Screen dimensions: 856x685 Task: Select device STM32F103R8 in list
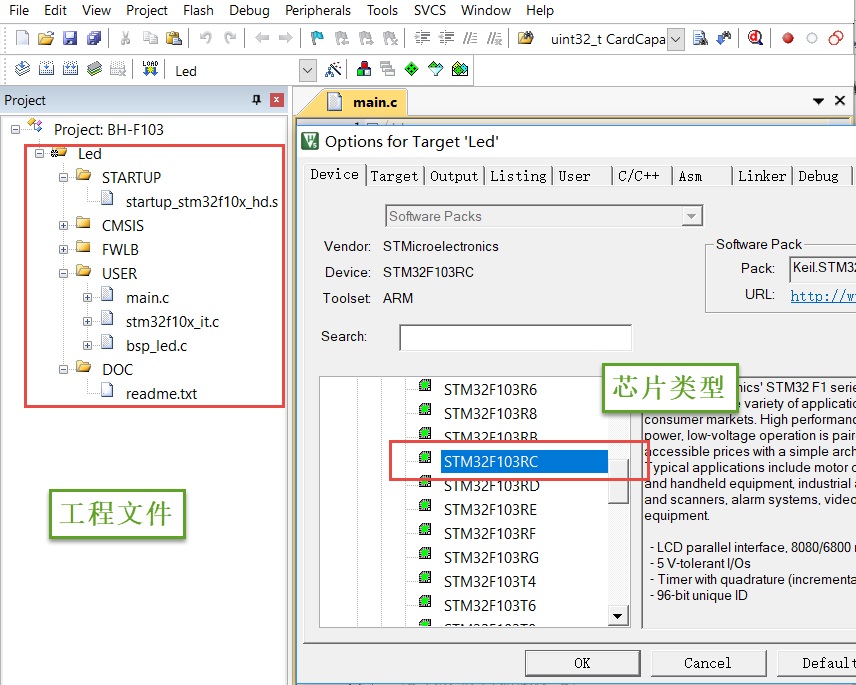coord(490,414)
